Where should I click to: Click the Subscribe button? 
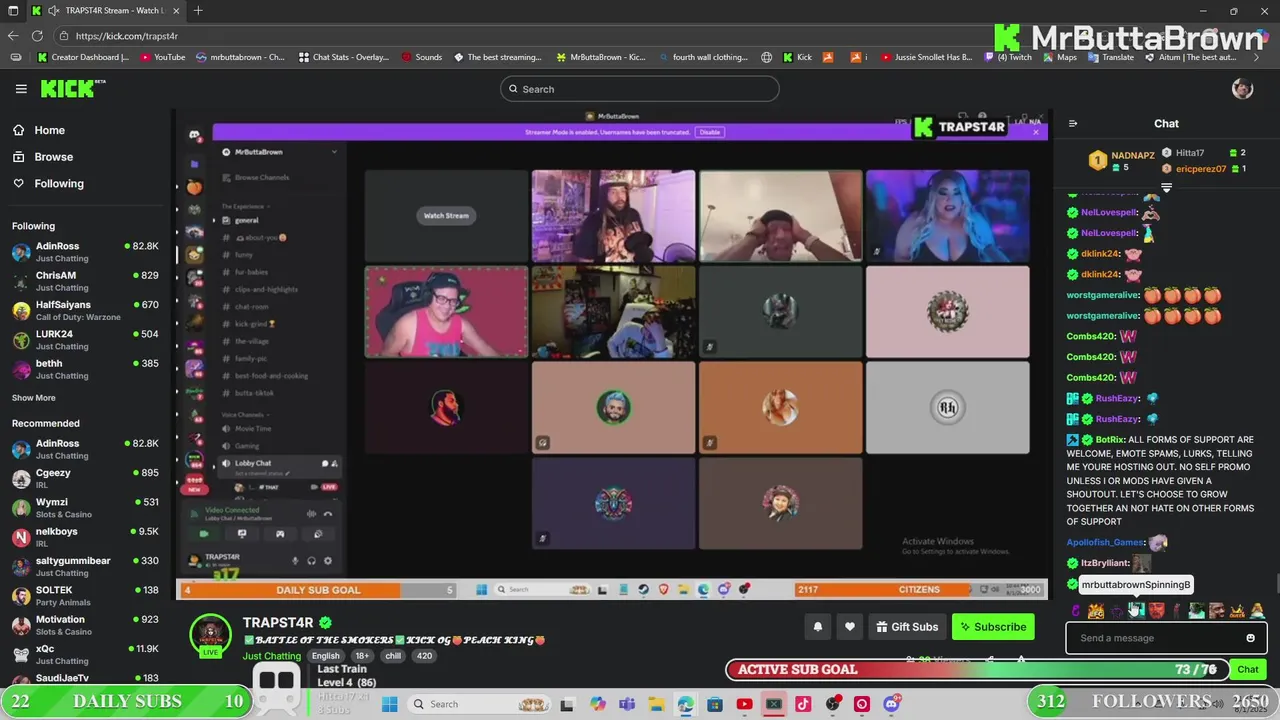click(x=993, y=627)
